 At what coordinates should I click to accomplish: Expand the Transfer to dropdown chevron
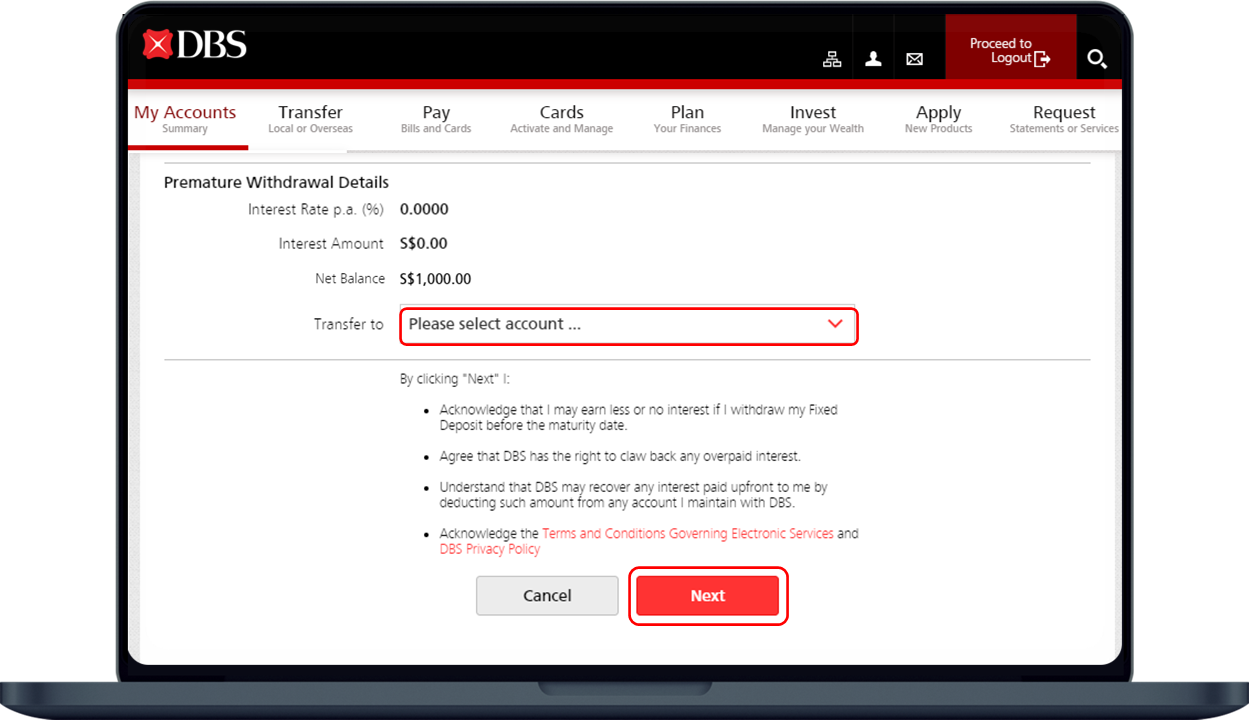click(835, 324)
